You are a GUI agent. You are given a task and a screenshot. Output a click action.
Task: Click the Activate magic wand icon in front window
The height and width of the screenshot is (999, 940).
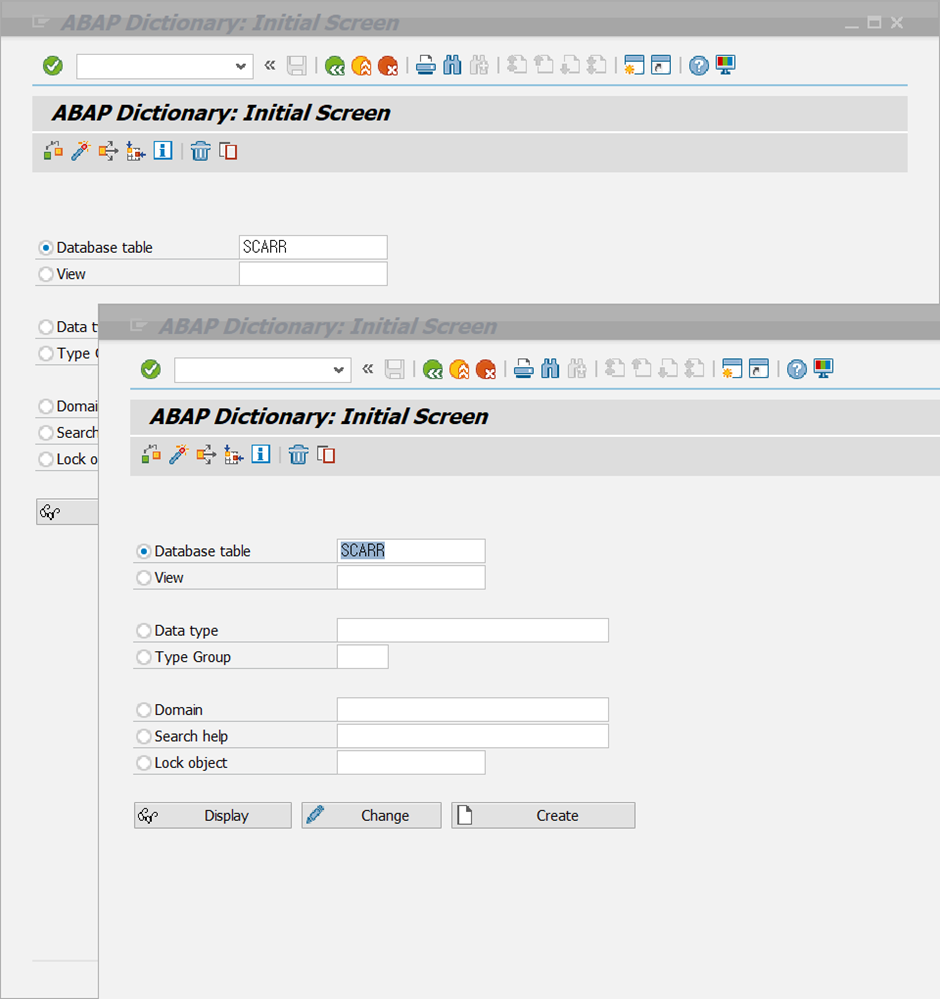coord(178,455)
